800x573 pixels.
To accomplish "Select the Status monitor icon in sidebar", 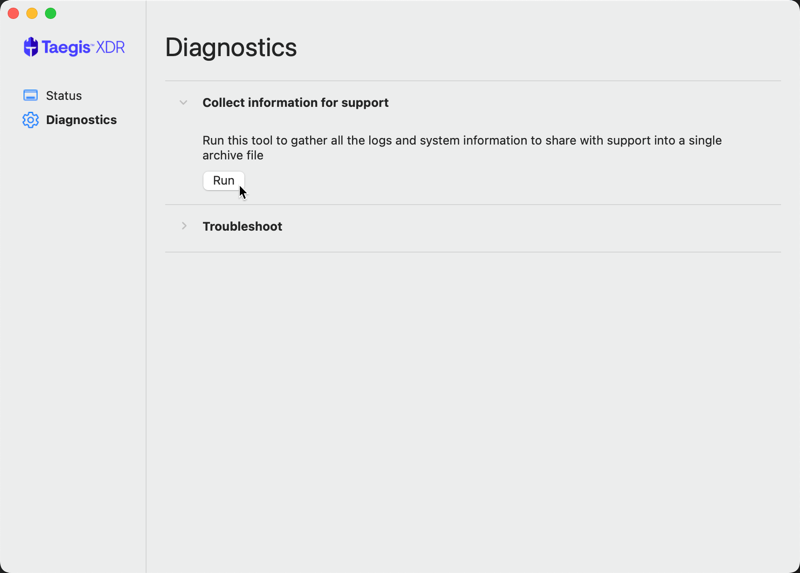I will [x=31, y=95].
